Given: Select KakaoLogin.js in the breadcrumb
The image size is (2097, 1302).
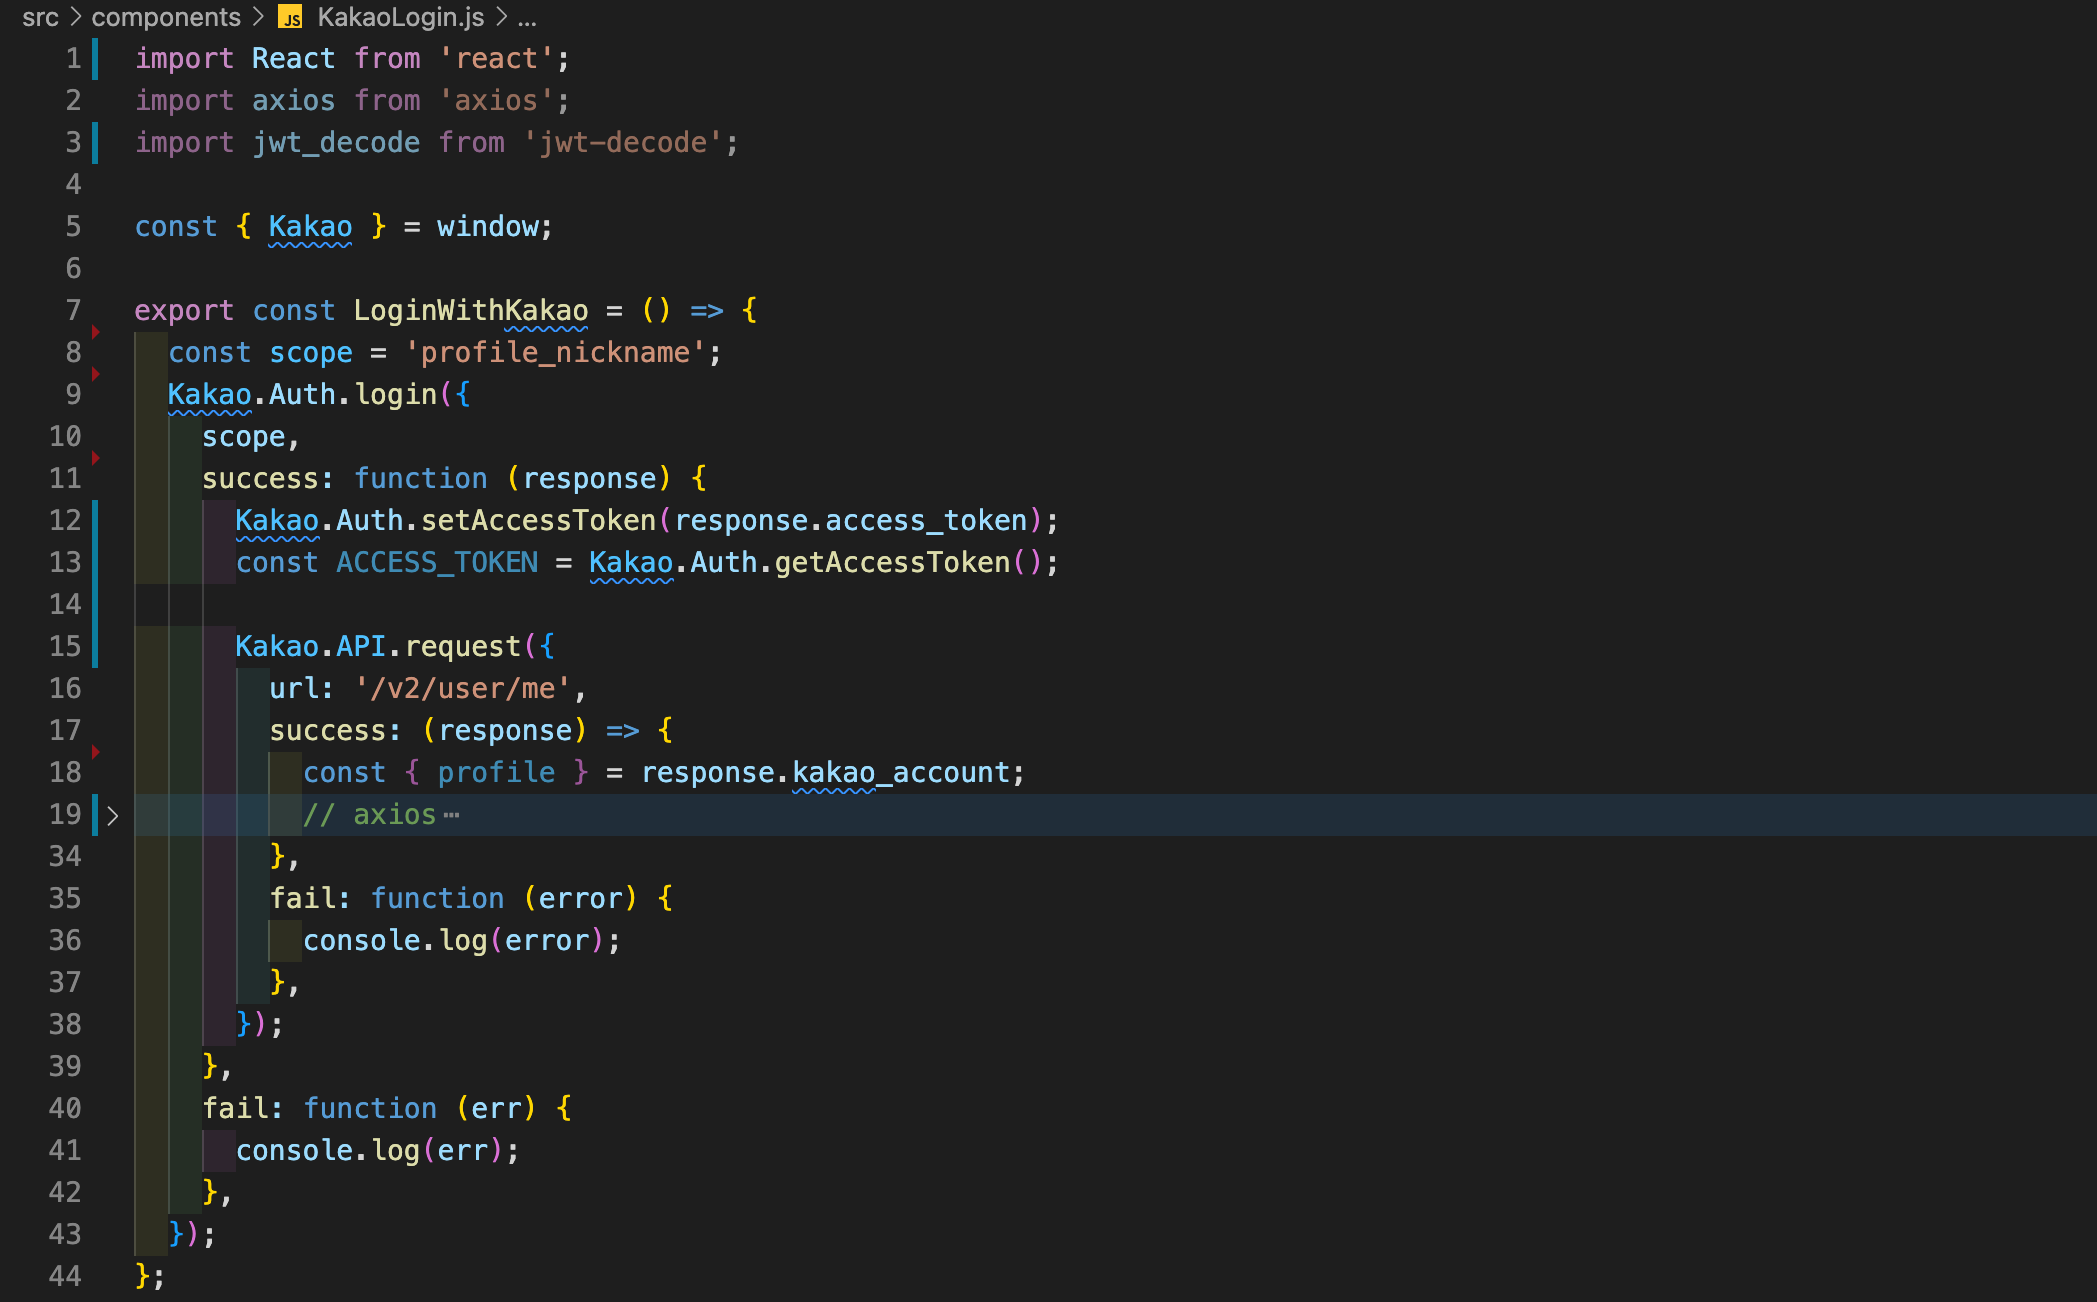Looking at the screenshot, I should (400, 17).
